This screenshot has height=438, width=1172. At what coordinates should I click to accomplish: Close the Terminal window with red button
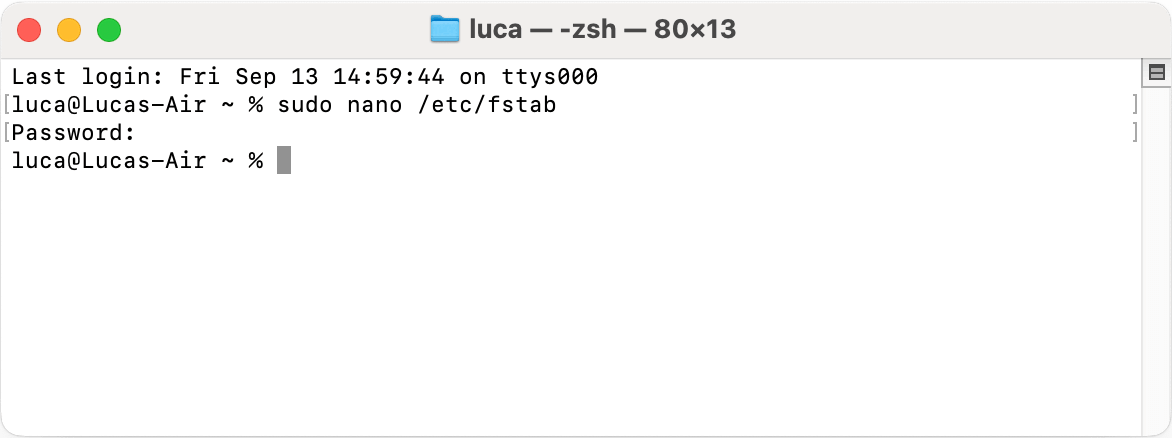point(29,30)
